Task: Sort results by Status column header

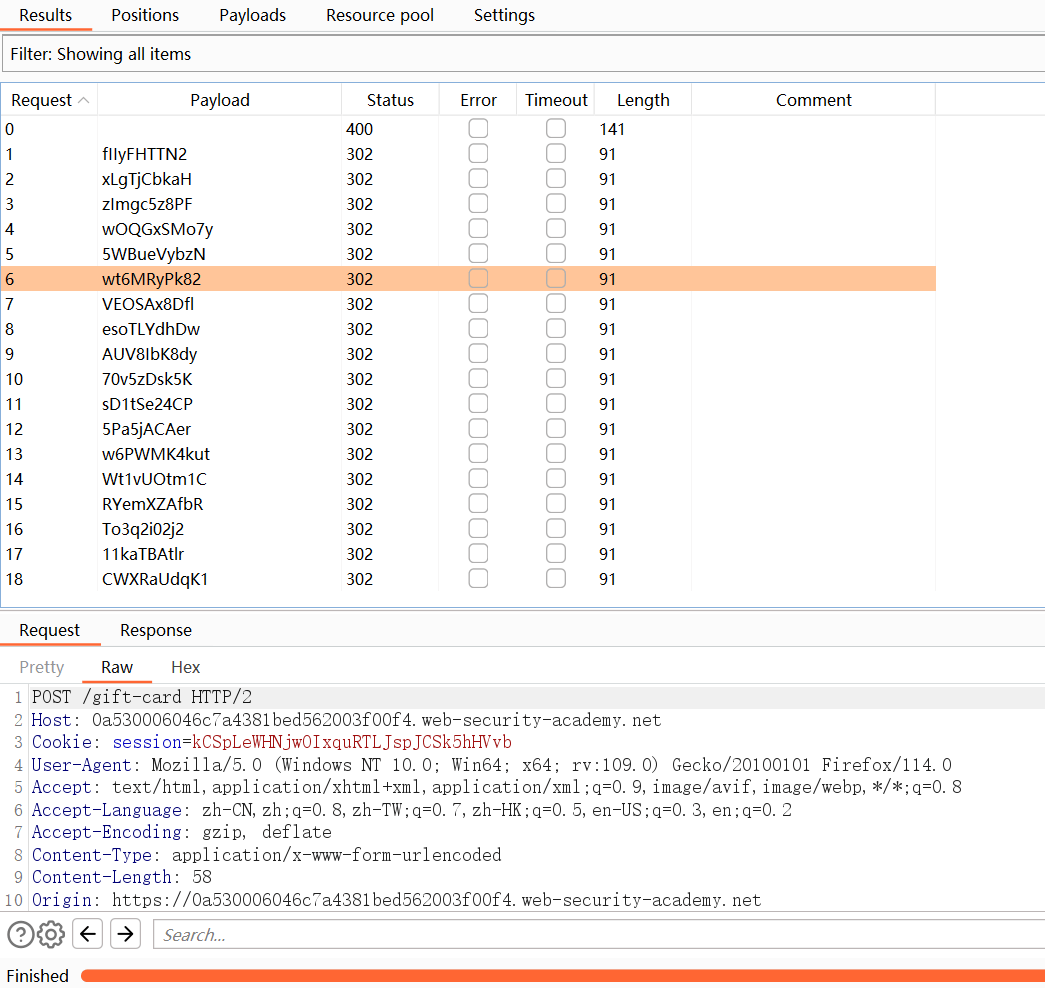Action: pos(390,100)
